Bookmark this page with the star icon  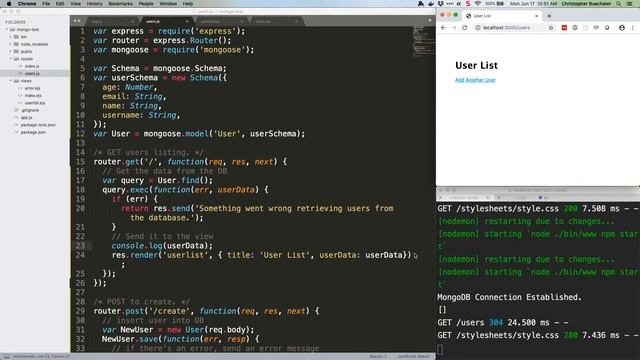pyautogui.click(x=551, y=28)
